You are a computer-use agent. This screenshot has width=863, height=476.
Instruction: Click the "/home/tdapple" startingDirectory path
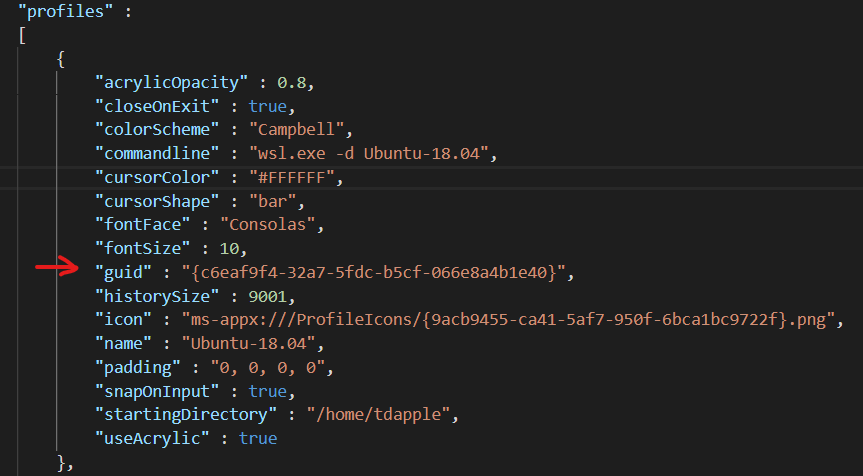(x=378, y=415)
